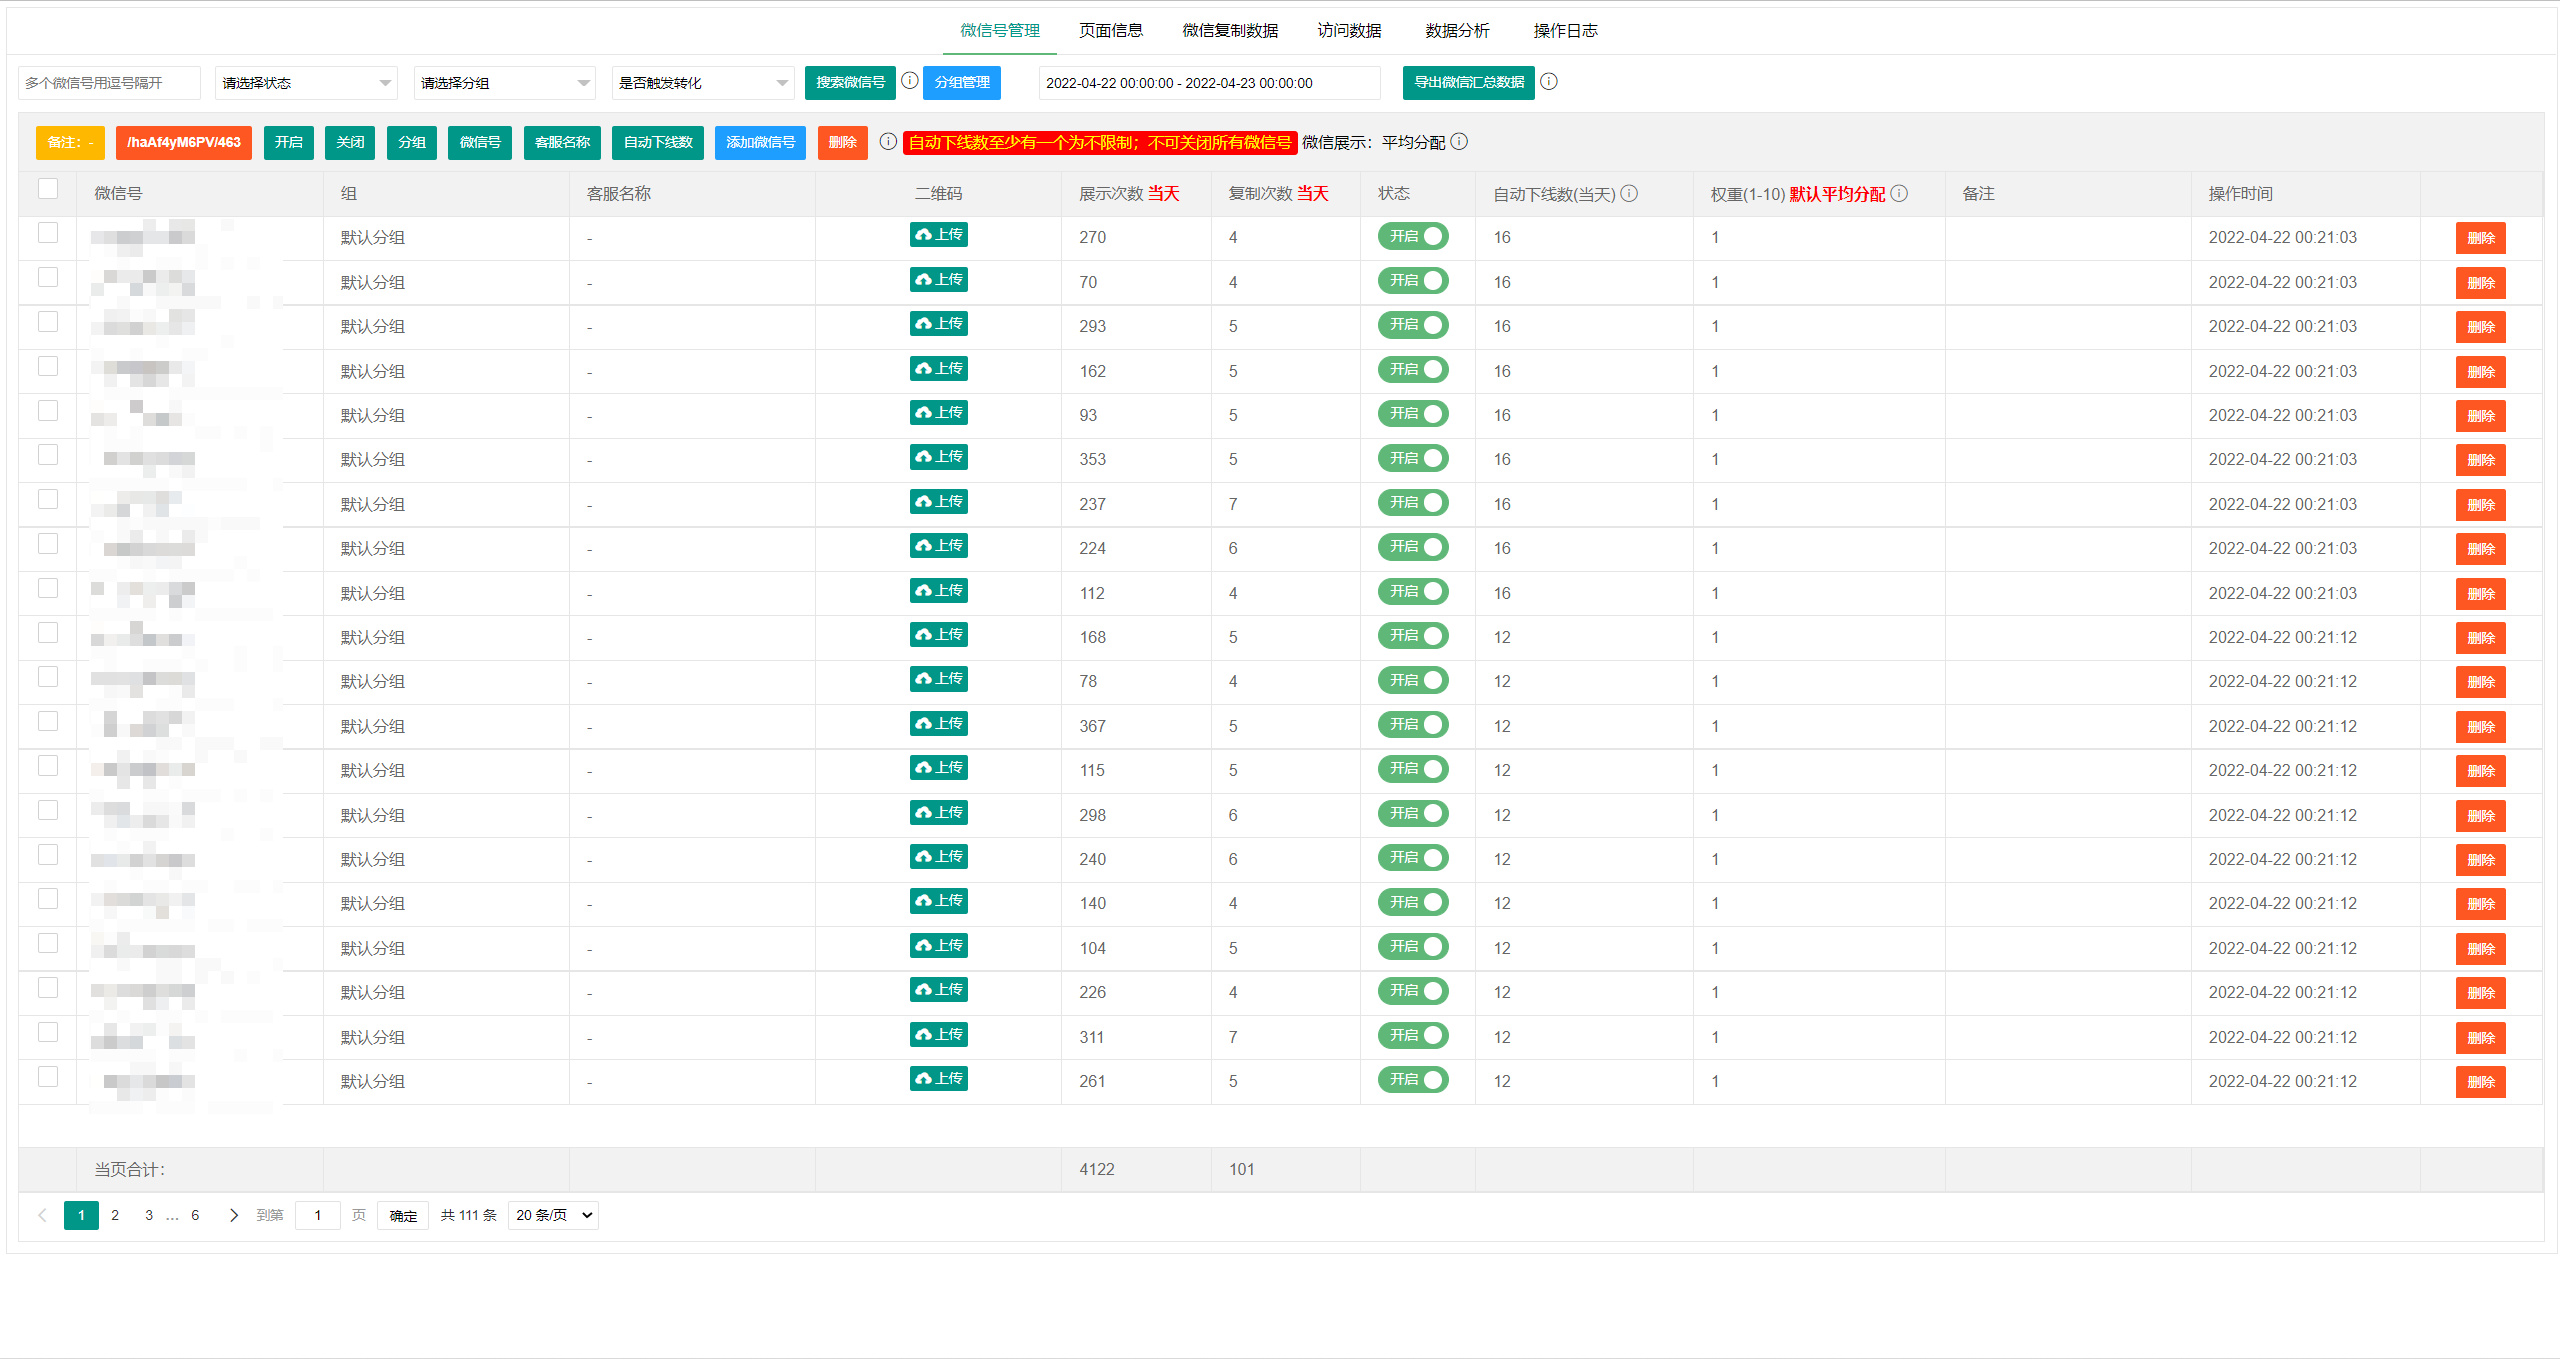Click info icon after 平均分配 label

[1459, 142]
